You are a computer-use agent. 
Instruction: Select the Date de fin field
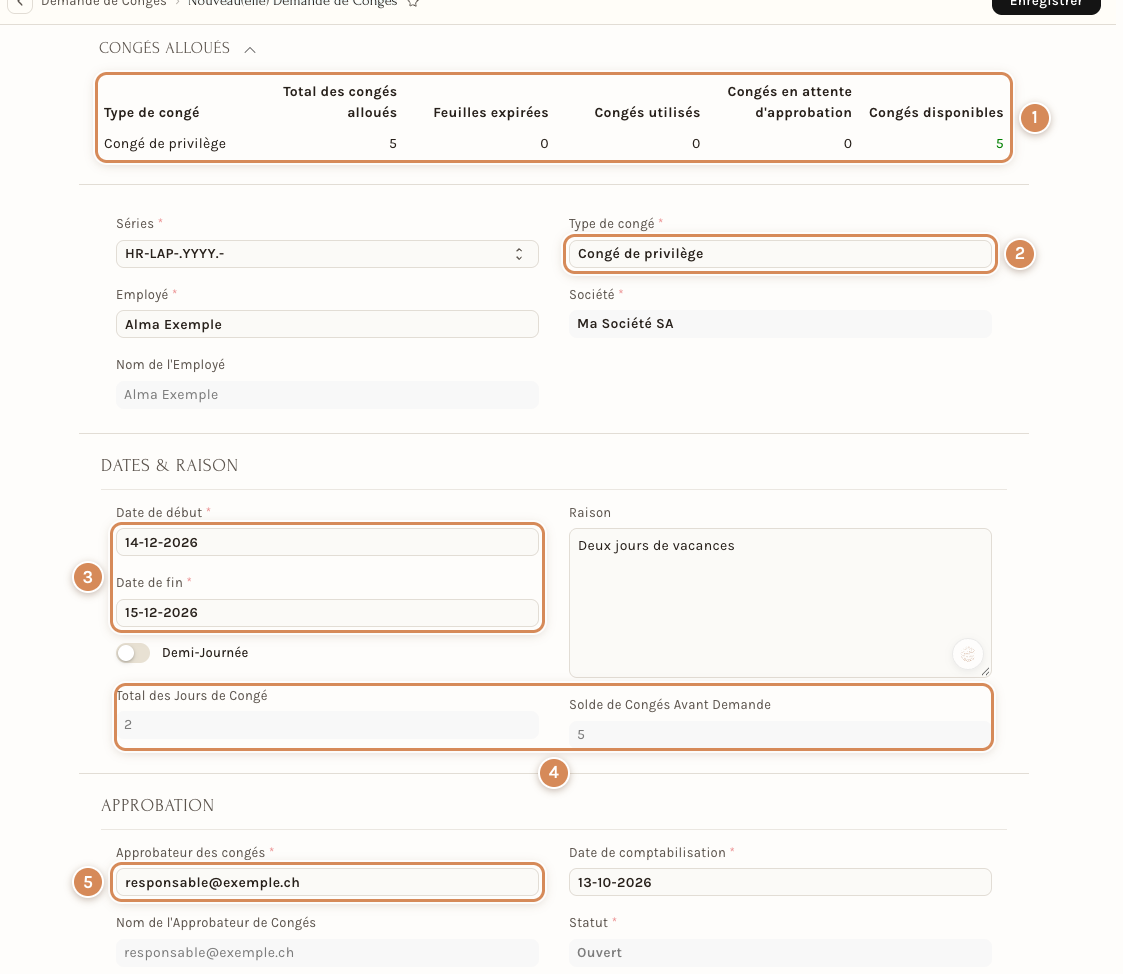click(x=327, y=612)
